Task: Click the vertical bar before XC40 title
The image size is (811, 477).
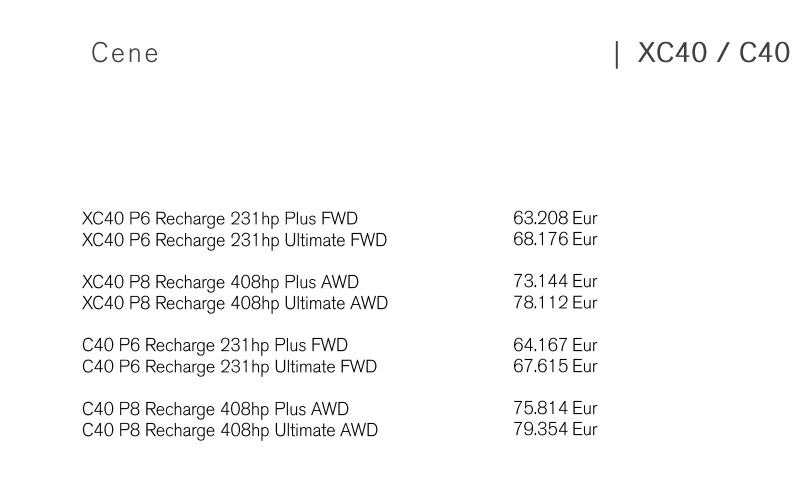Action: 617,55
